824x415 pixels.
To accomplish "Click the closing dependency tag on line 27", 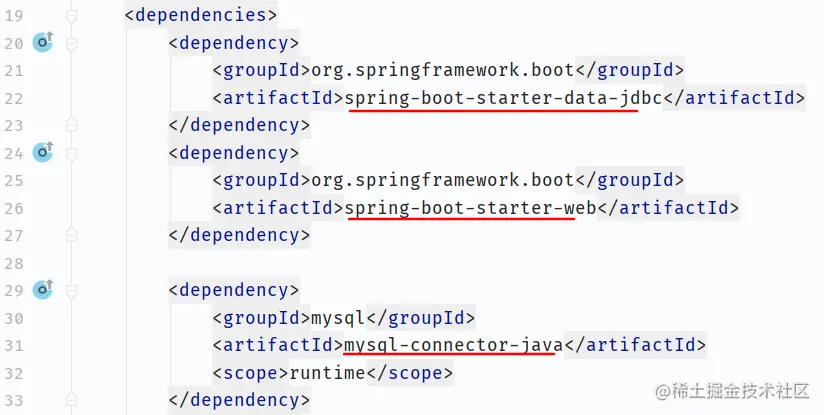I will click(x=239, y=235).
